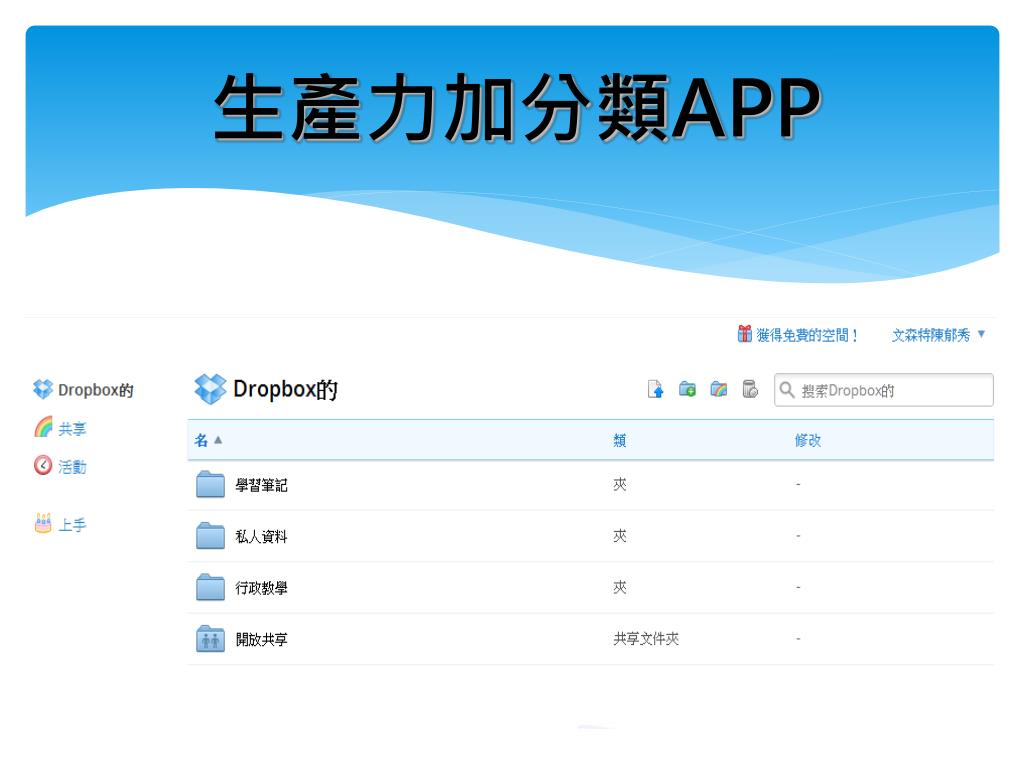Click the share folder rainbow toolbar icon
This screenshot has height=768, width=1024.
click(x=718, y=389)
